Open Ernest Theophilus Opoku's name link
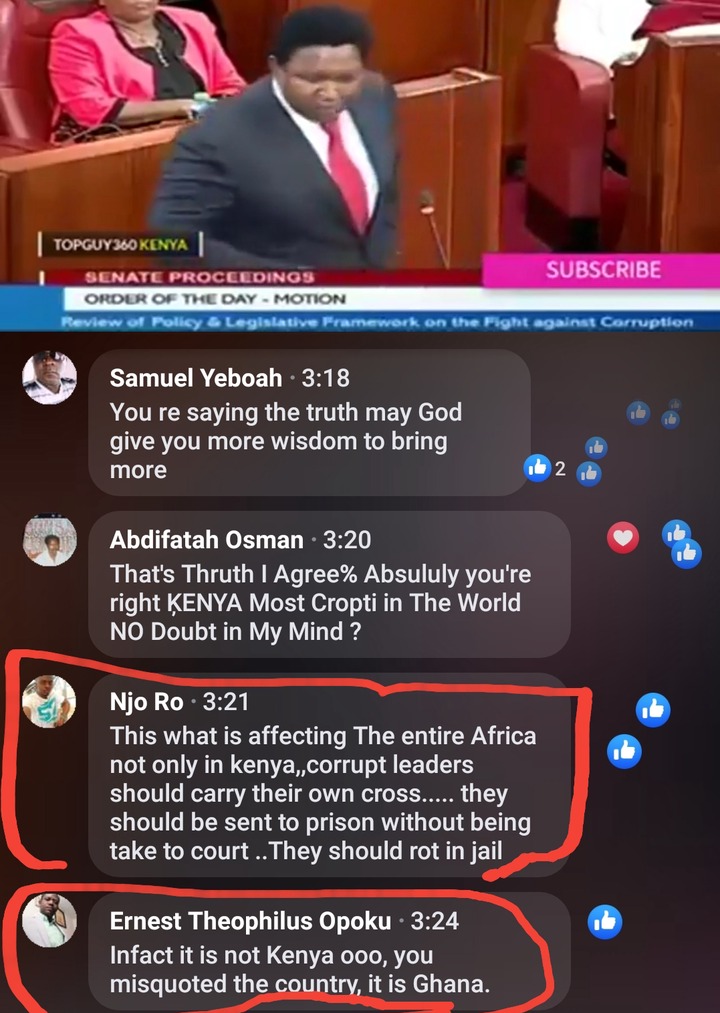720x1013 pixels. point(250,921)
